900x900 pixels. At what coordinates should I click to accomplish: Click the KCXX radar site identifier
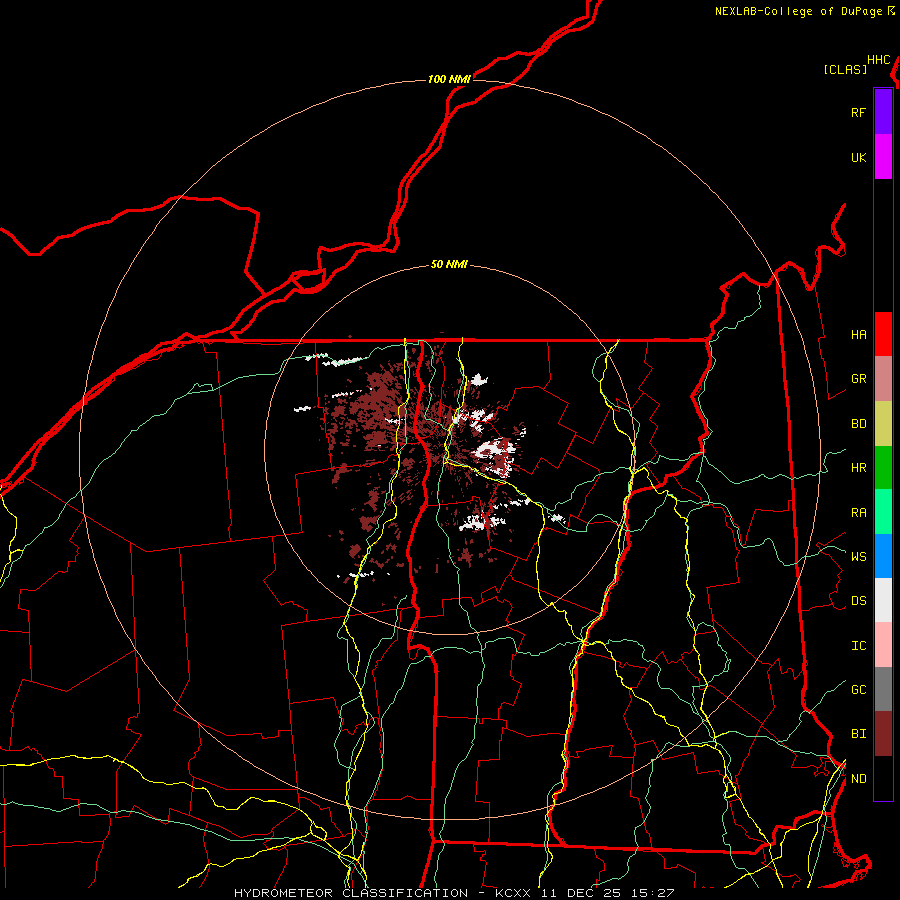(x=513, y=893)
